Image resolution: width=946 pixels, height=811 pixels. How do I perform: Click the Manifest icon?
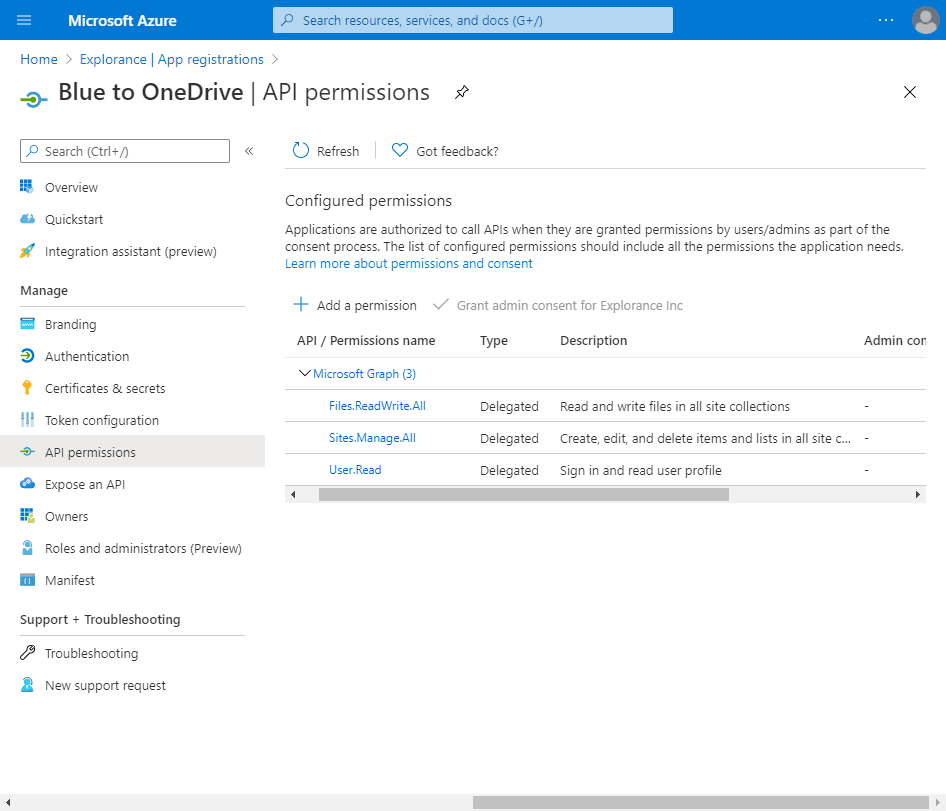pos(27,579)
